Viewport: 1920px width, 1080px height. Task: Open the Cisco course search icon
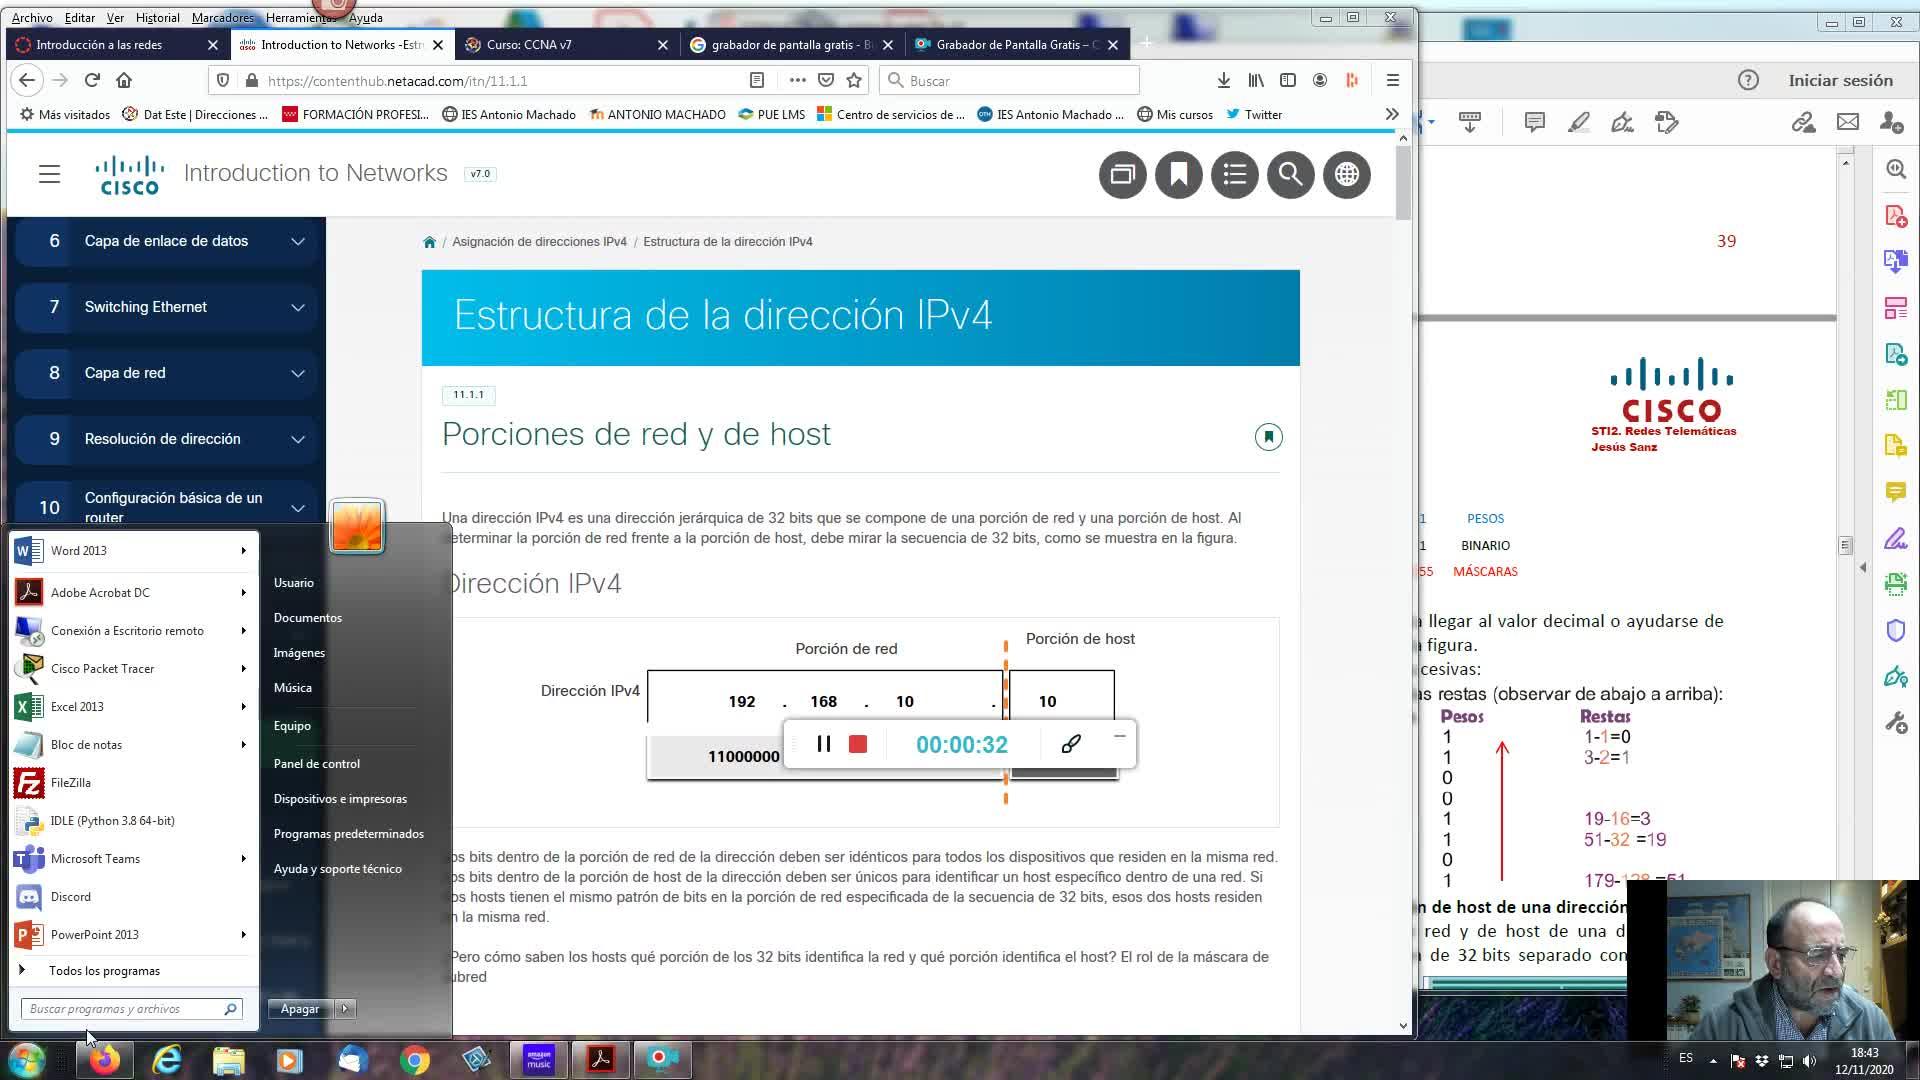(1290, 175)
